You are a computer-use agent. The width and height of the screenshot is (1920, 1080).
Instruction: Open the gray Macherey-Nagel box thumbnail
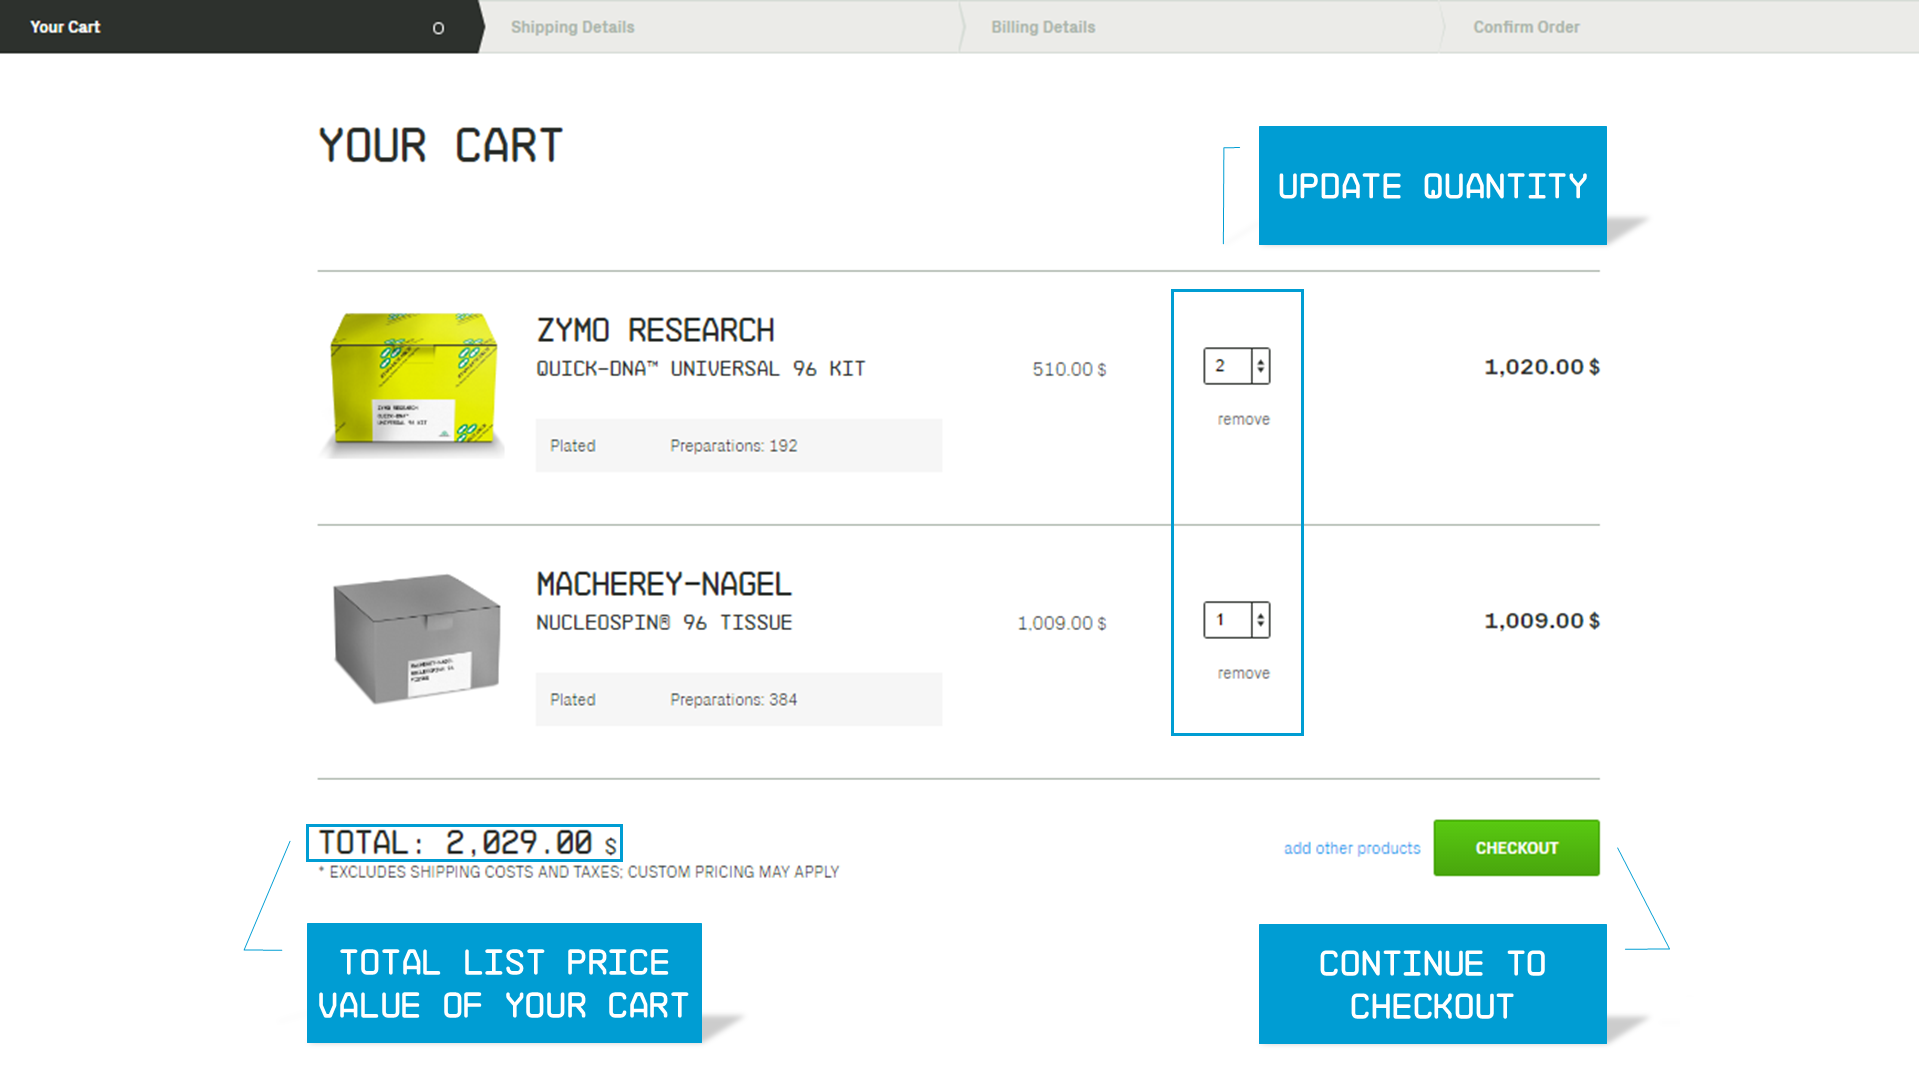tap(416, 639)
